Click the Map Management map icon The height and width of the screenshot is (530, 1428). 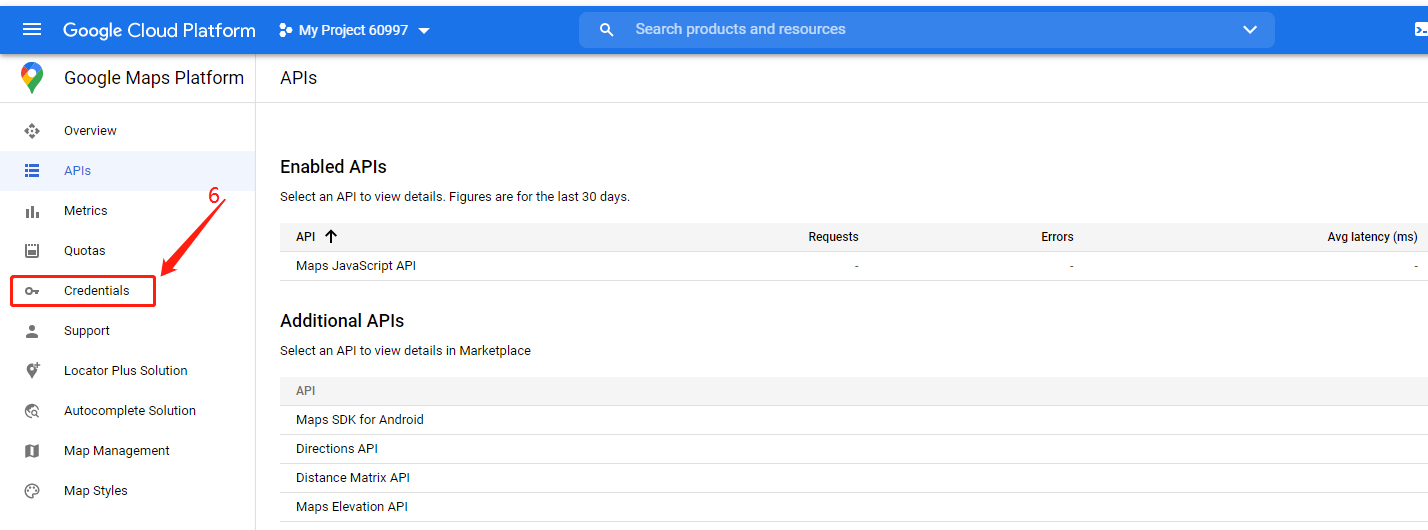pos(32,451)
